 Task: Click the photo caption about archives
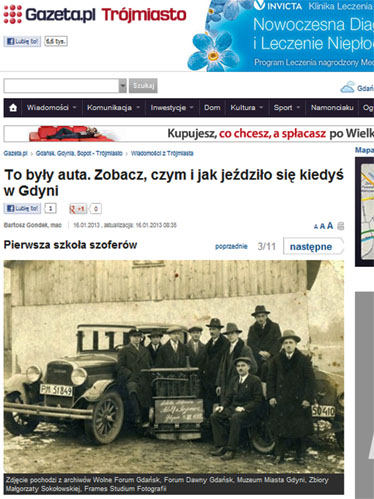coord(174,484)
